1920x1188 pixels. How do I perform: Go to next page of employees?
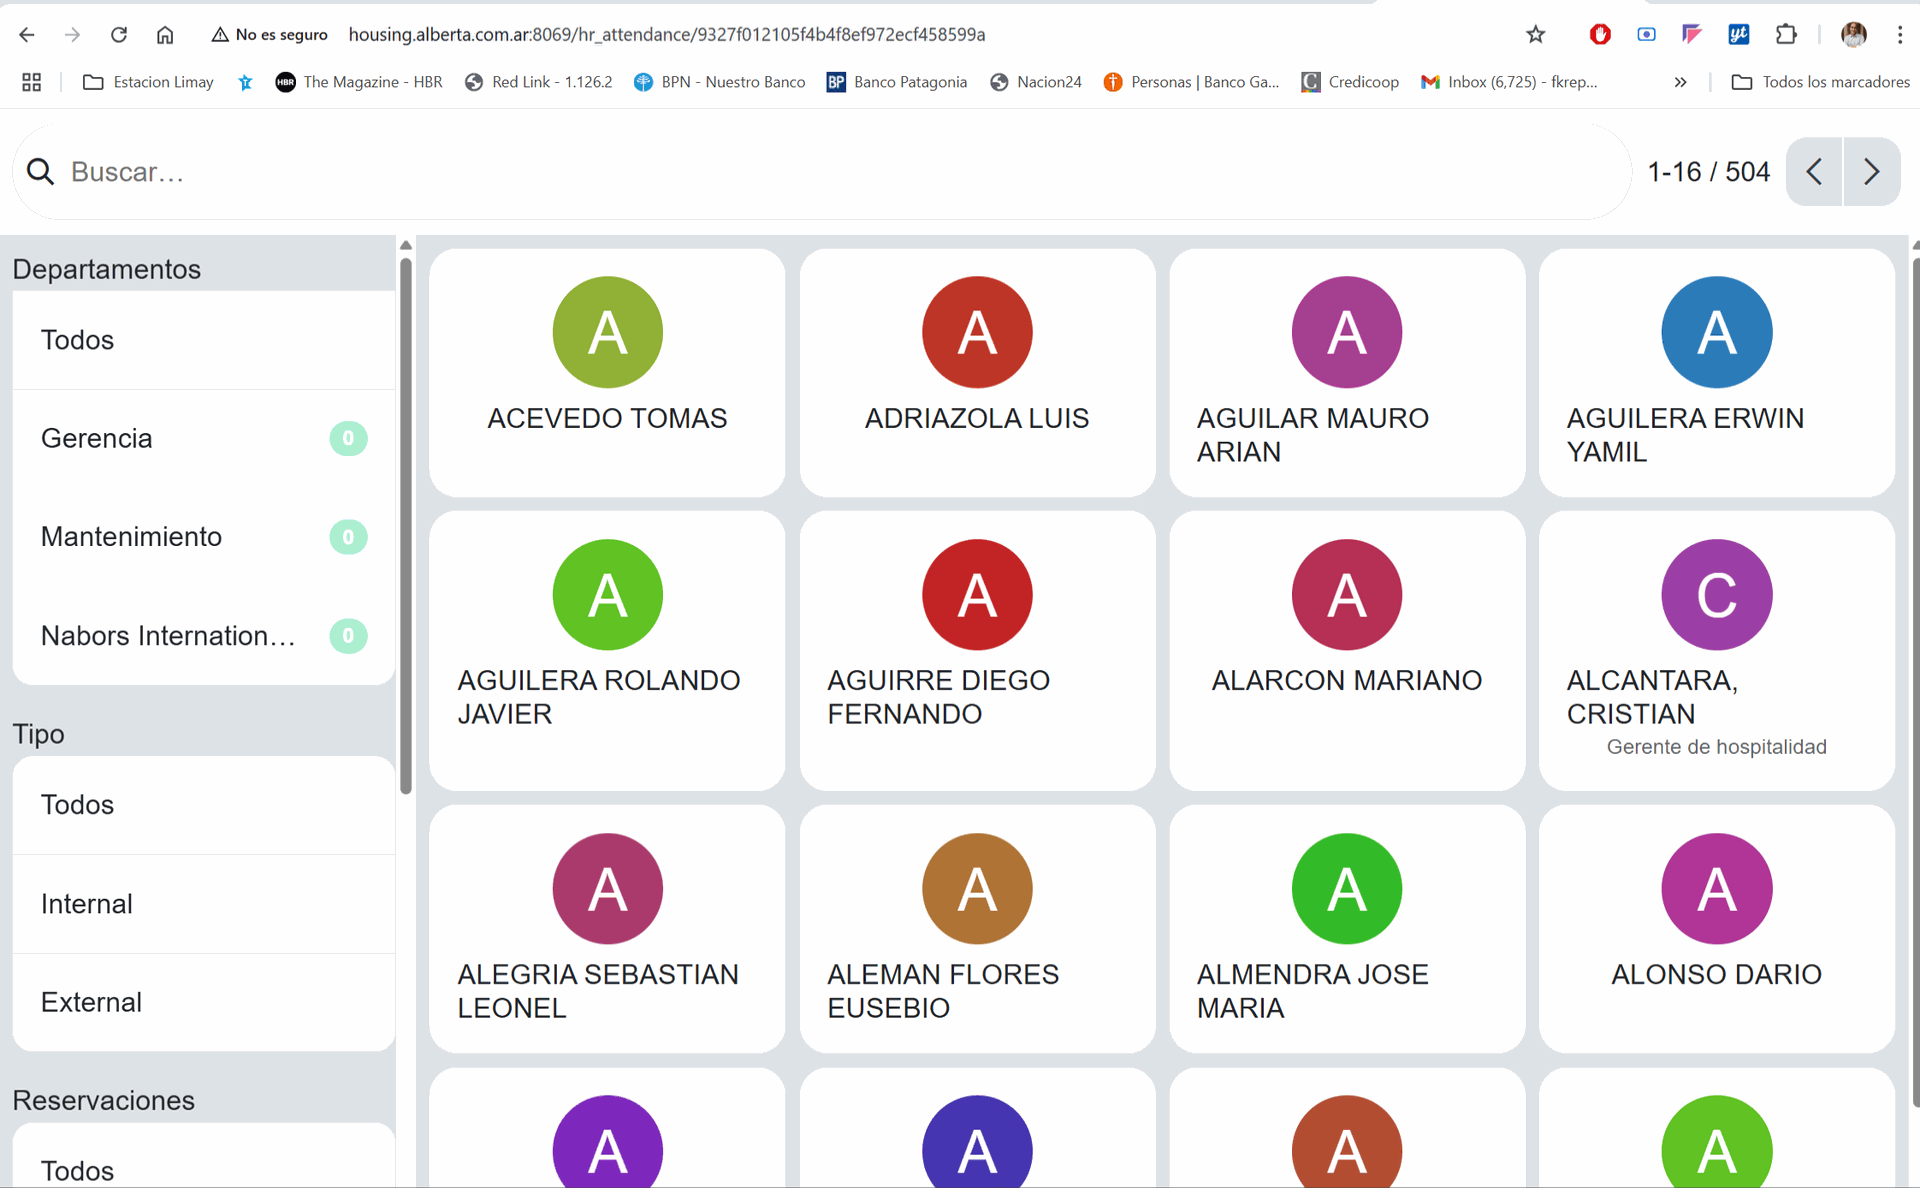[x=1871, y=172]
